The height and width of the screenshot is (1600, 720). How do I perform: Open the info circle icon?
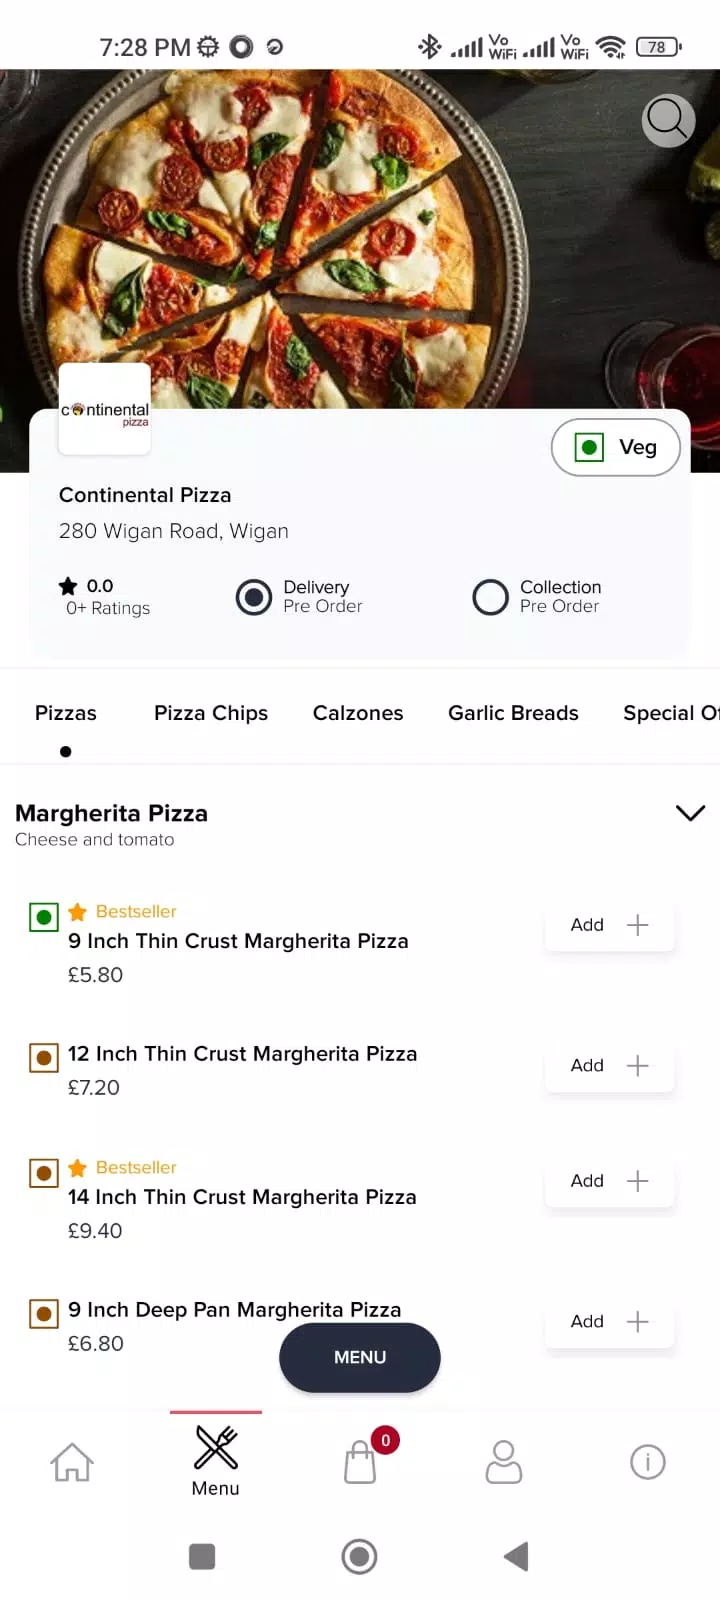(x=648, y=1462)
